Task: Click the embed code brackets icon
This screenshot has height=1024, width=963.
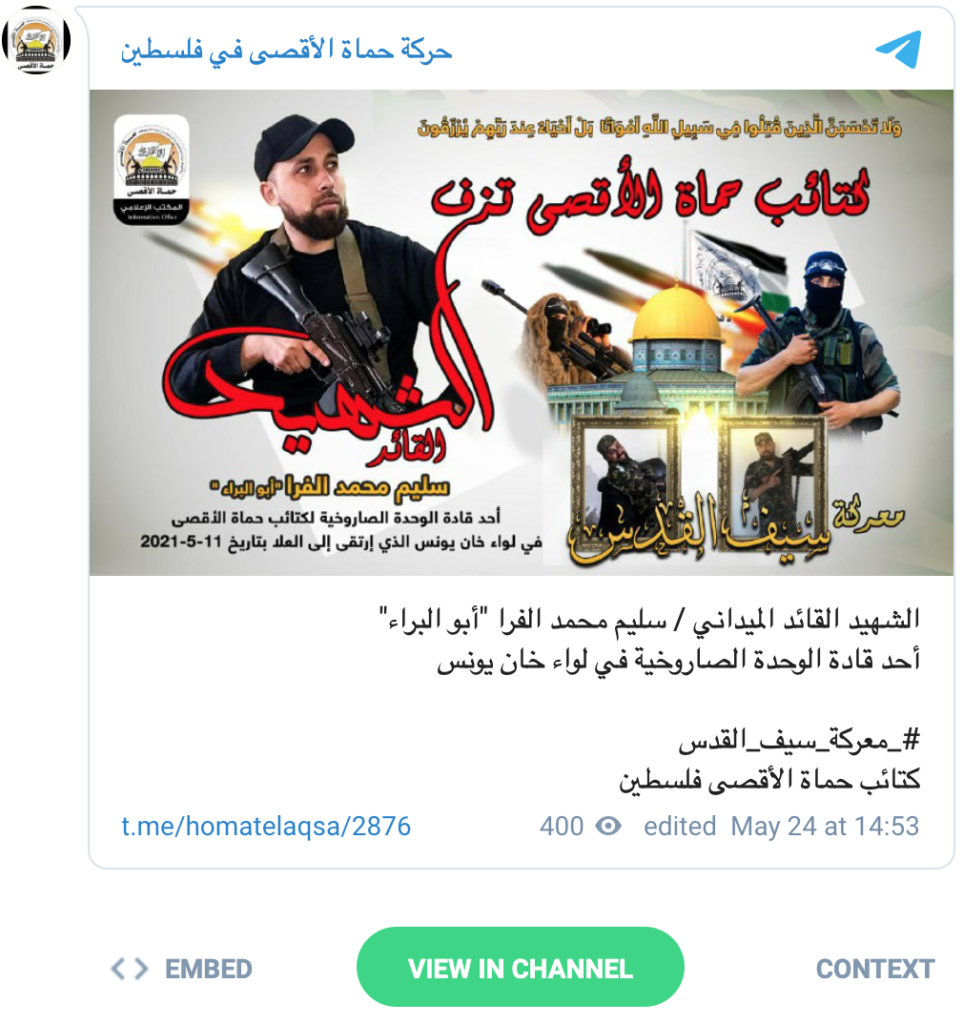Action: point(129,968)
